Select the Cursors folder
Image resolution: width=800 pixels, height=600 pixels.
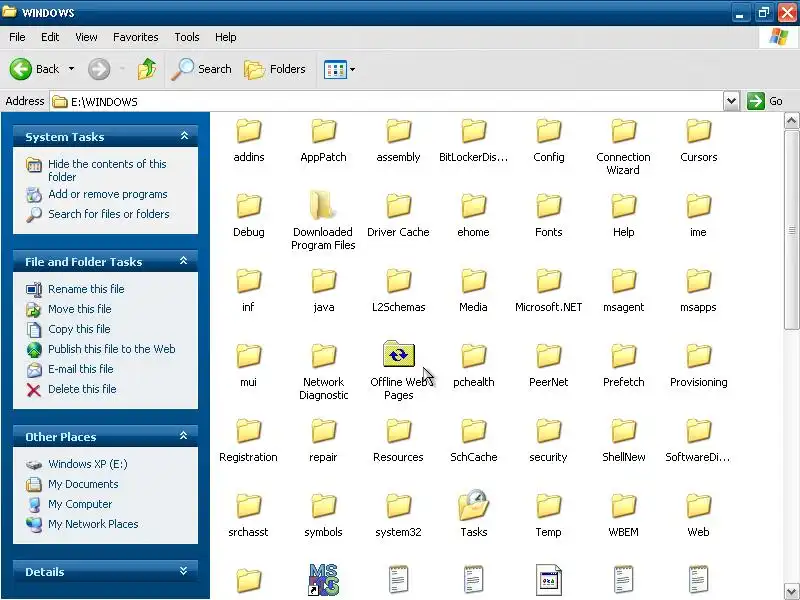(698, 140)
